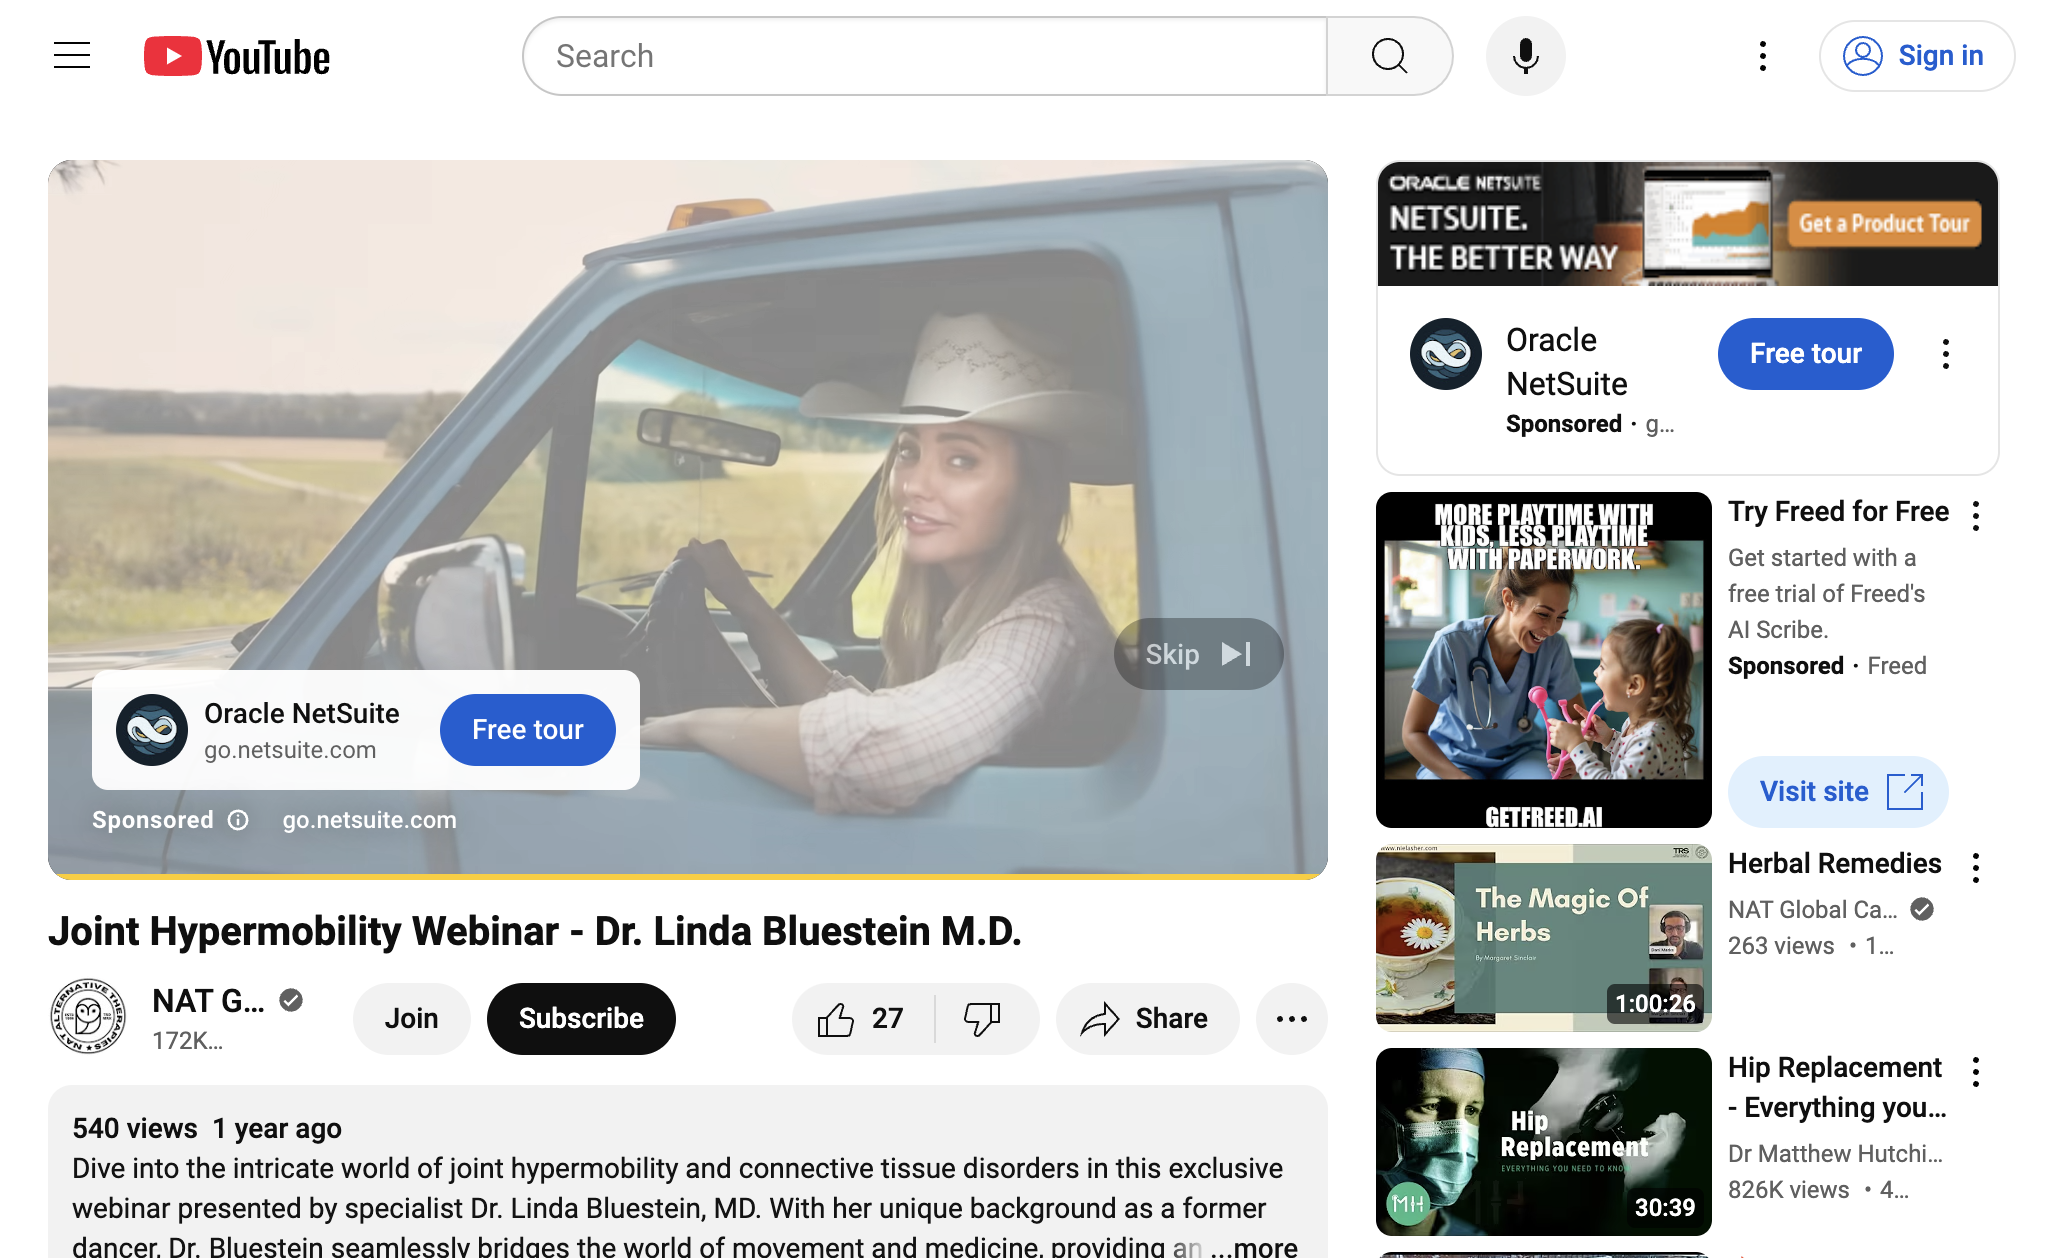Open Try Freed for Free ad title
This screenshot has height=1258, width=2048.
point(1838,512)
